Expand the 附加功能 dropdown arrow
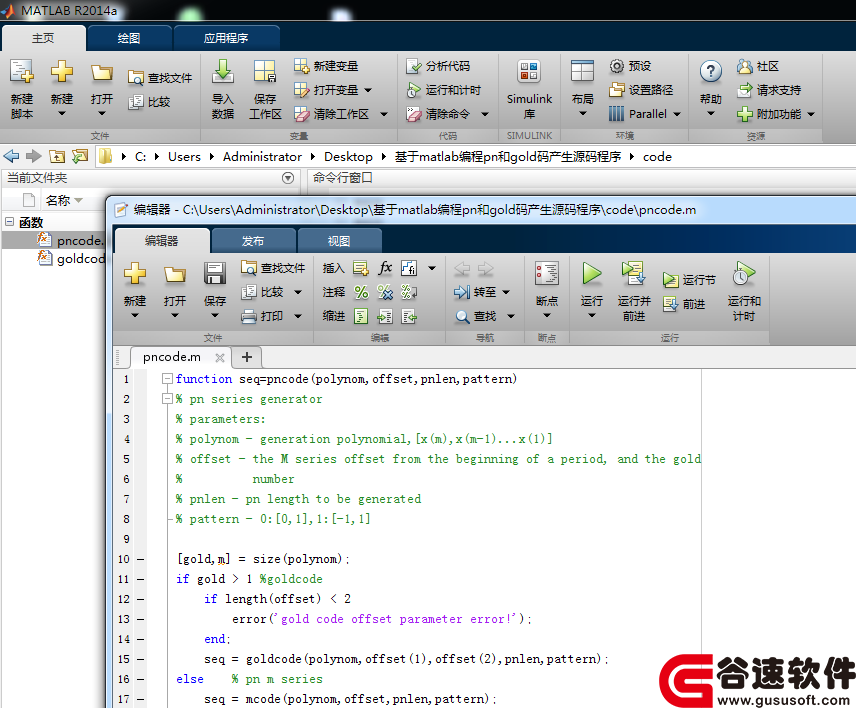Image resolution: width=856 pixels, height=708 pixels. (811, 114)
